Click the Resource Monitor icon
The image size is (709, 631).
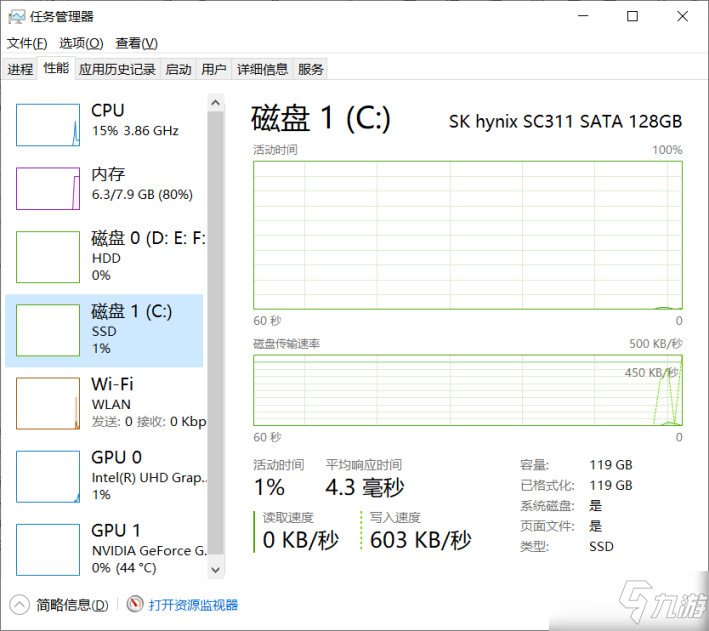tap(135, 605)
